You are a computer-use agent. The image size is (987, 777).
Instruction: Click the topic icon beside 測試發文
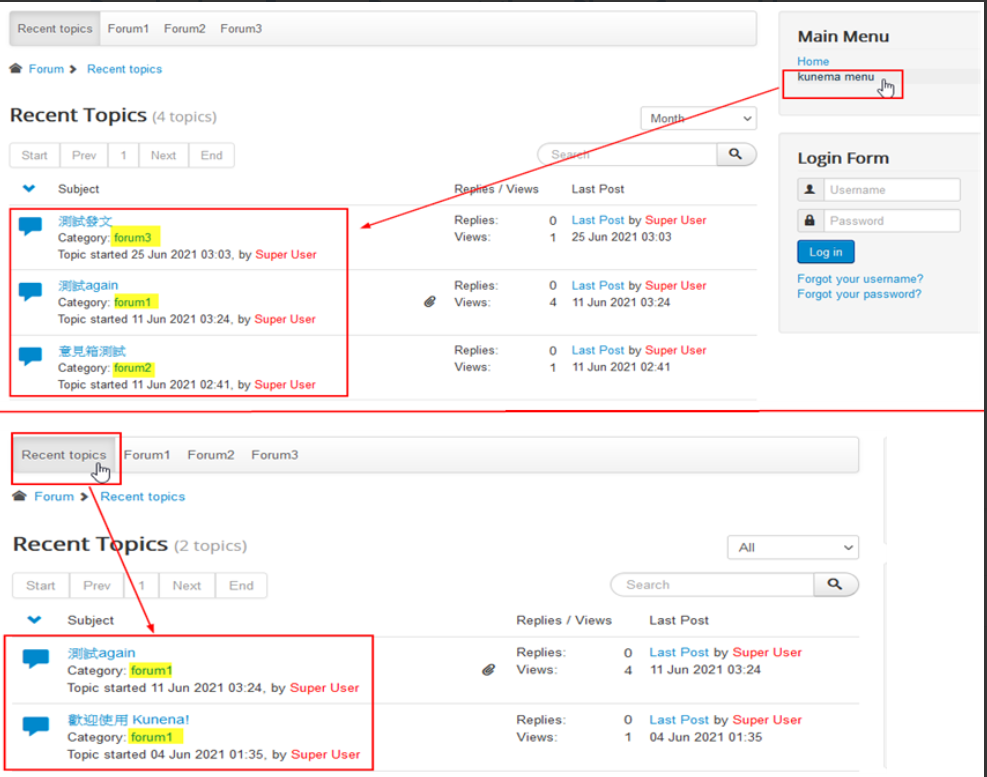click(31, 226)
